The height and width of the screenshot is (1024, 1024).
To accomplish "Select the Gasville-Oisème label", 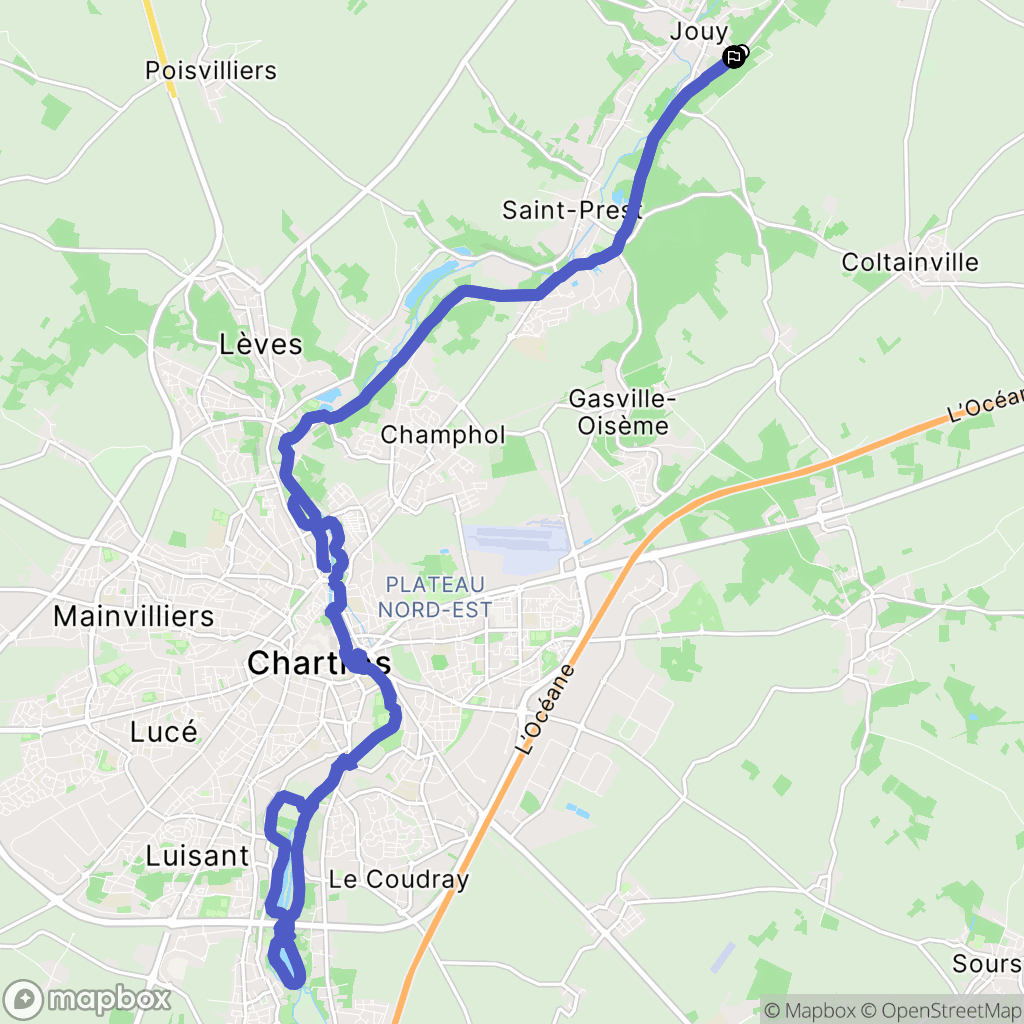I will tap(621, 412).
